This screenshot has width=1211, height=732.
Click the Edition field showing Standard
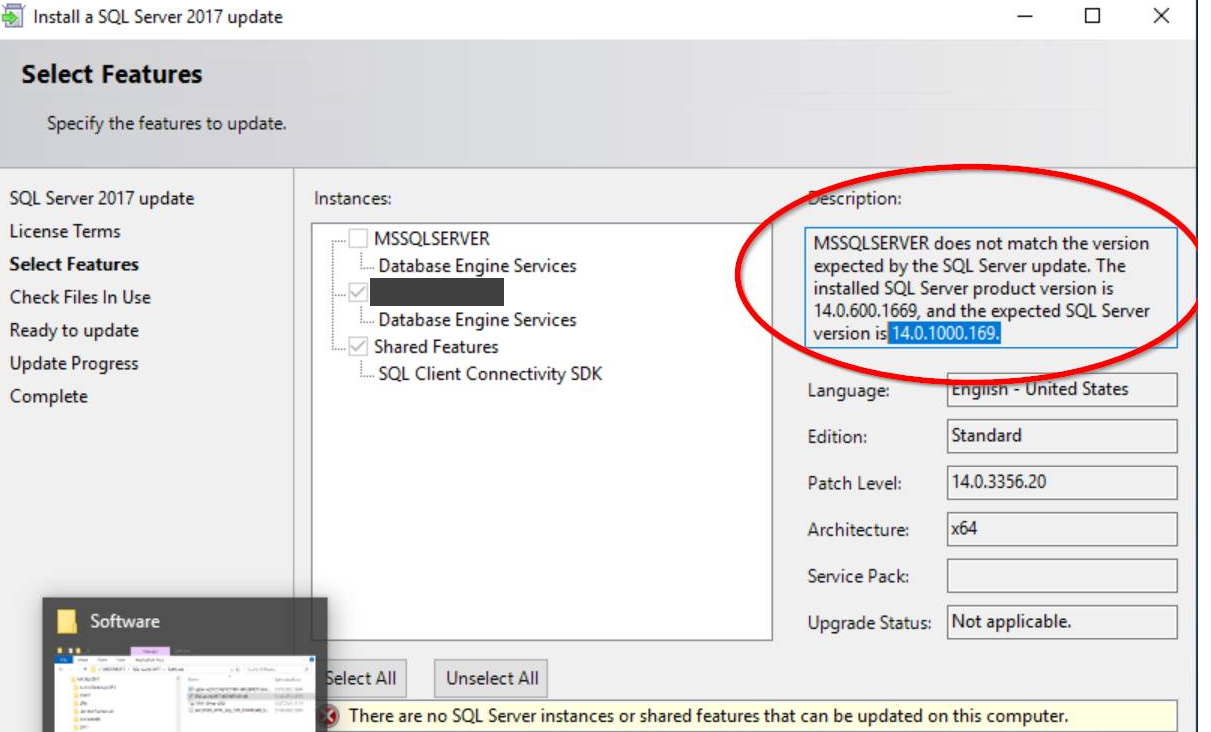click(x=1062, y=436)
